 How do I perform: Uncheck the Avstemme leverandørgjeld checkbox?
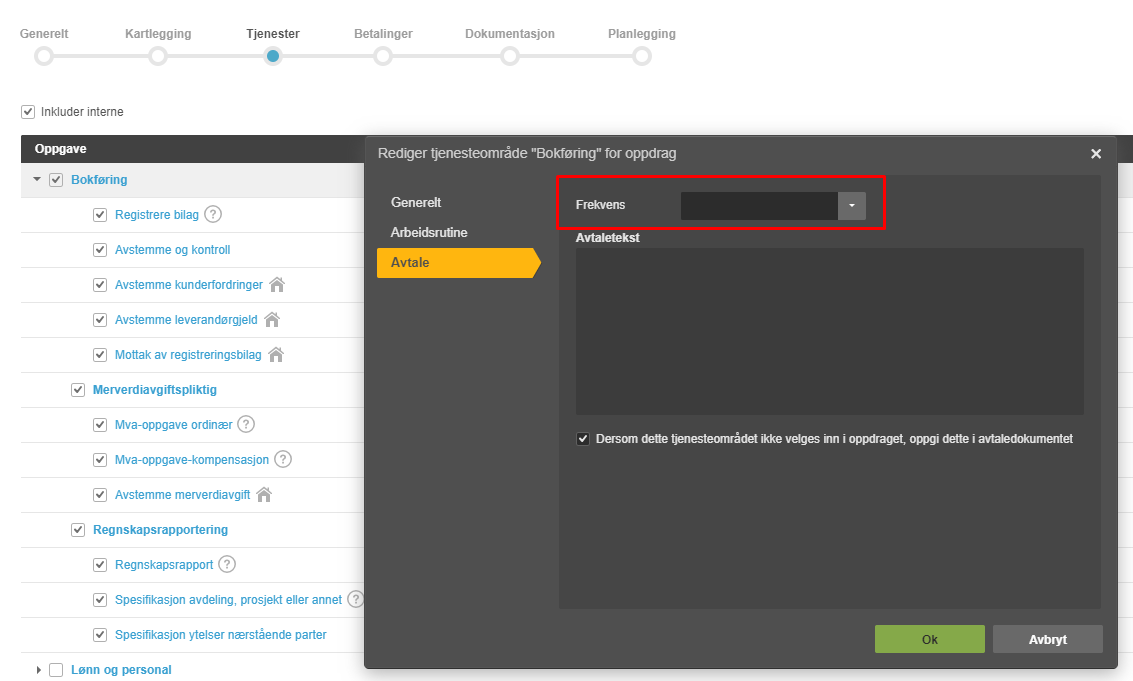coord(100,320)
